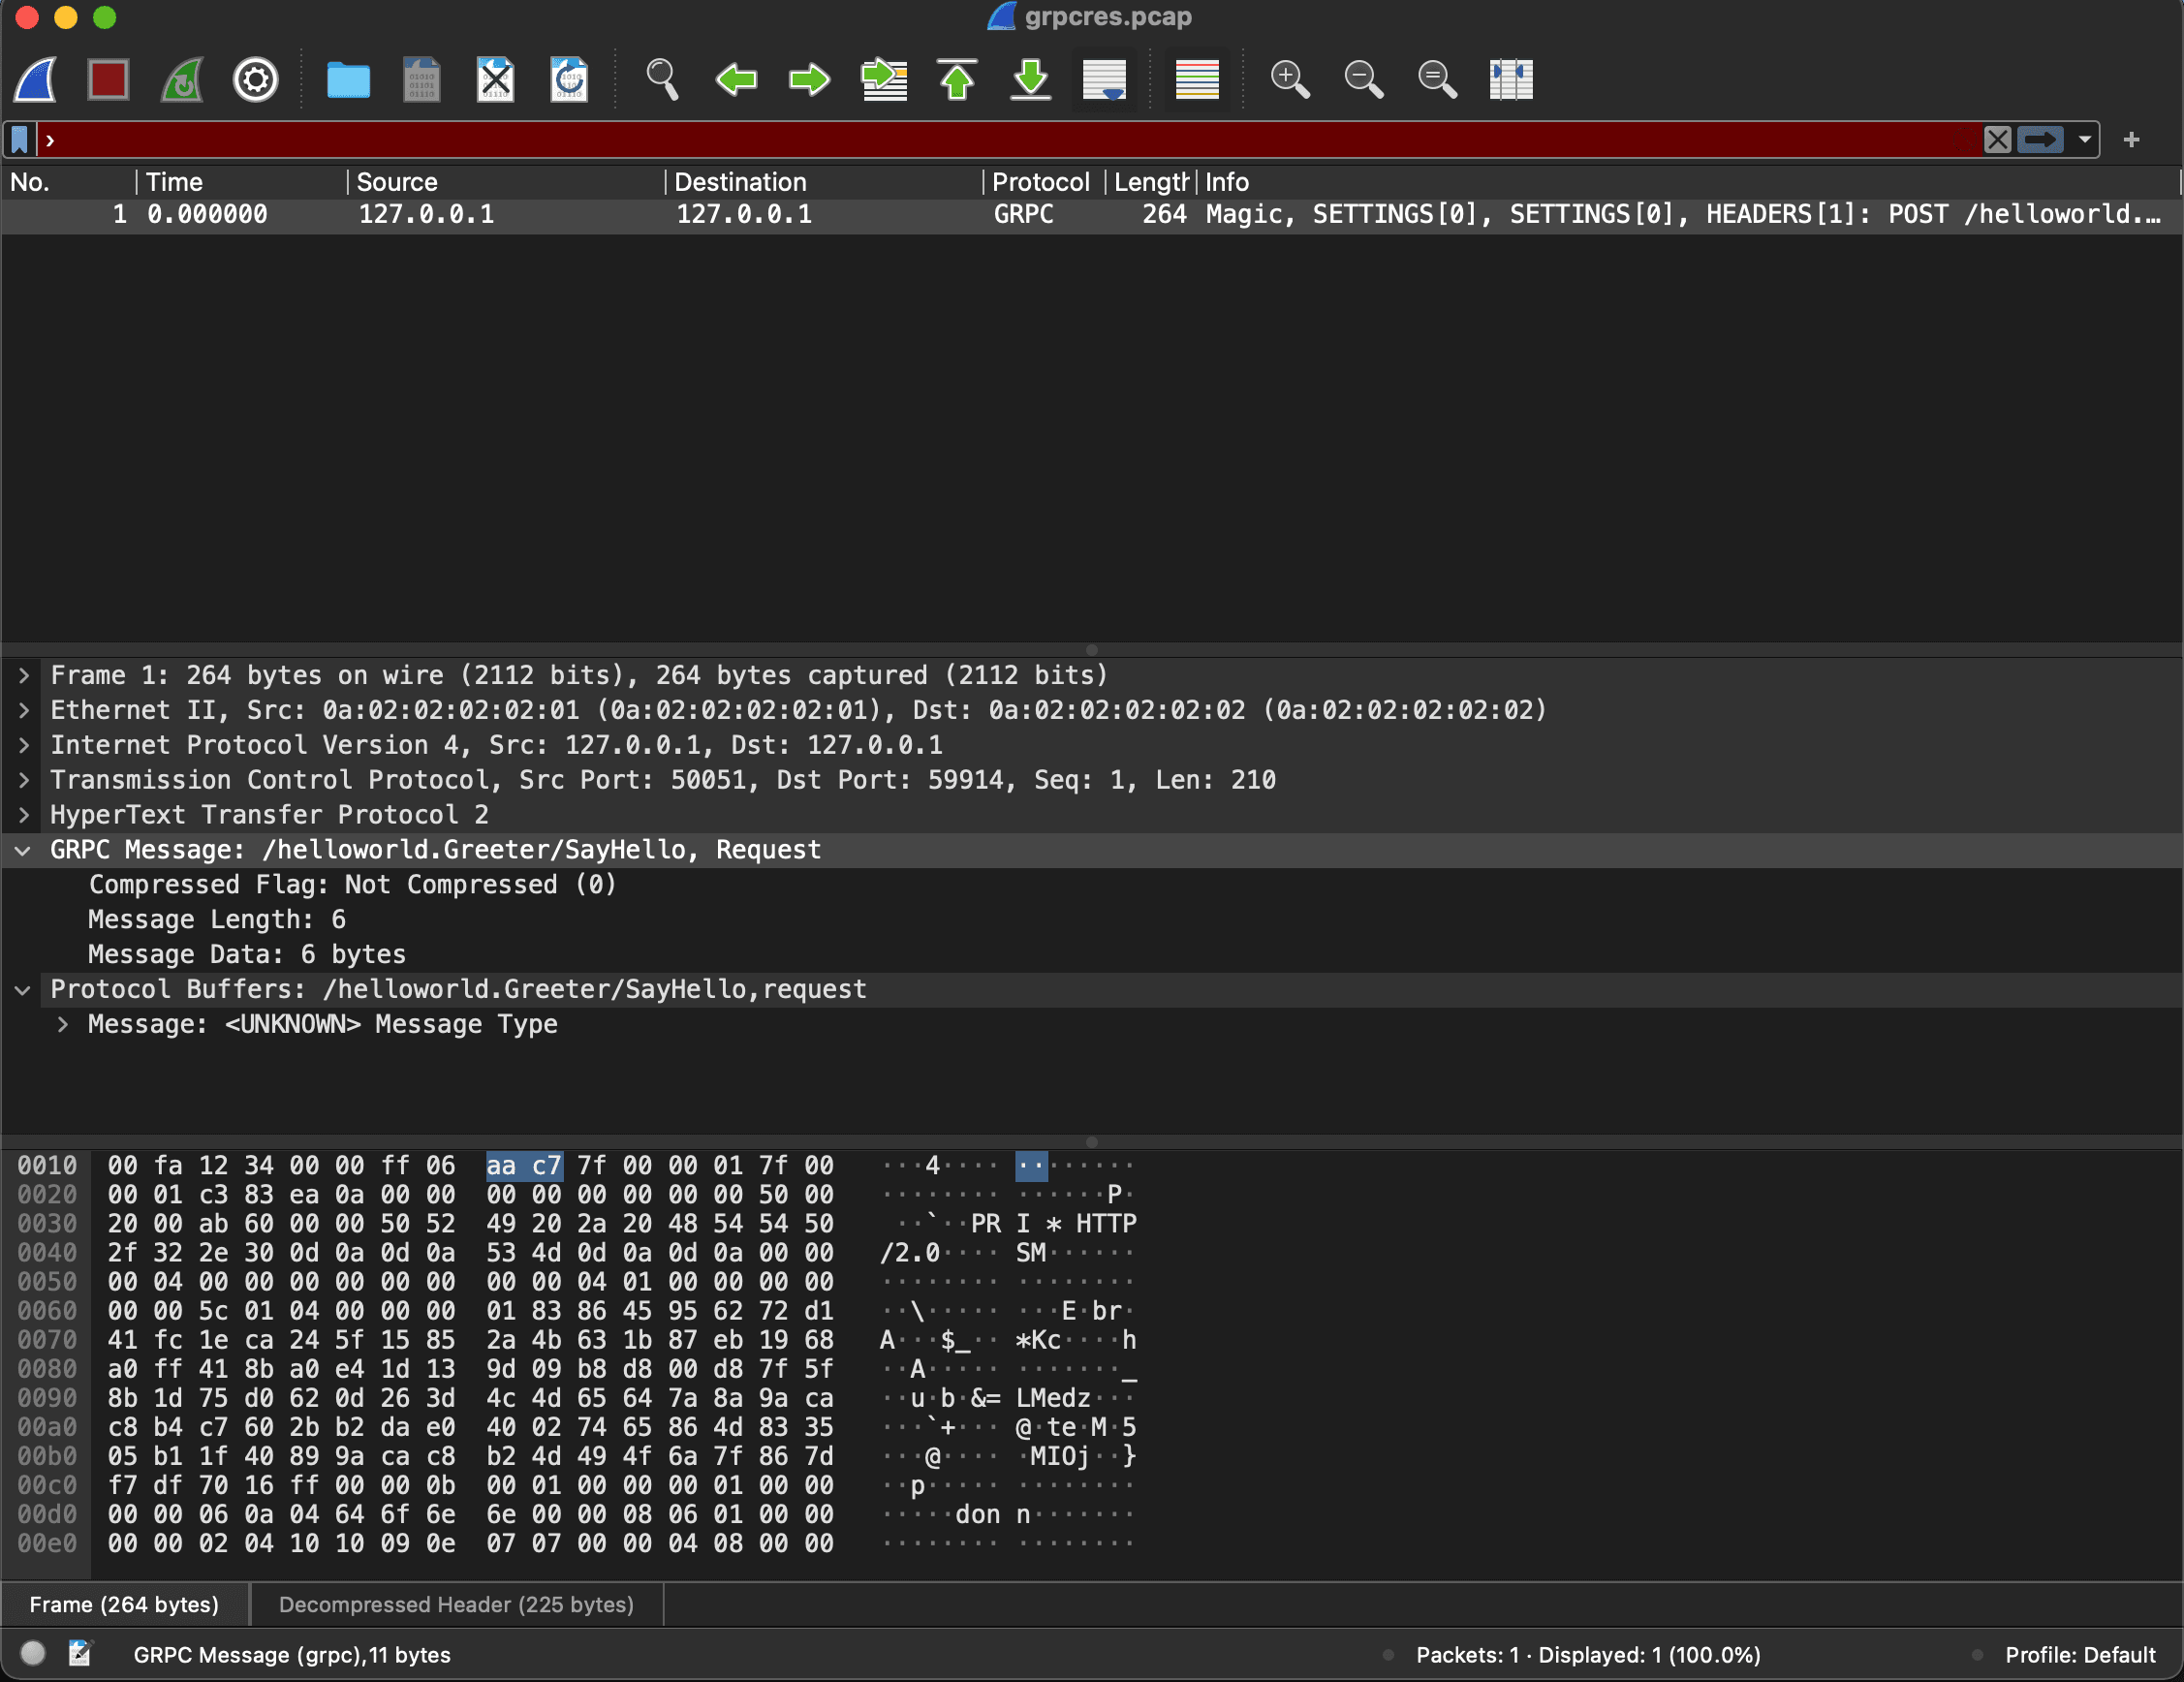Image resolution: width=2184 pixels, height=1682 pixels.
Task: Click the resize columns icon
Action: [x=1510, y=79]
